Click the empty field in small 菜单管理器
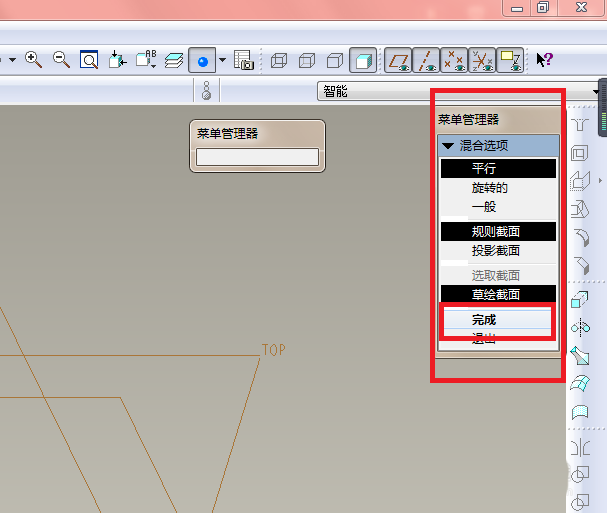This screenshot has height=514, width=609. [257, 157]
